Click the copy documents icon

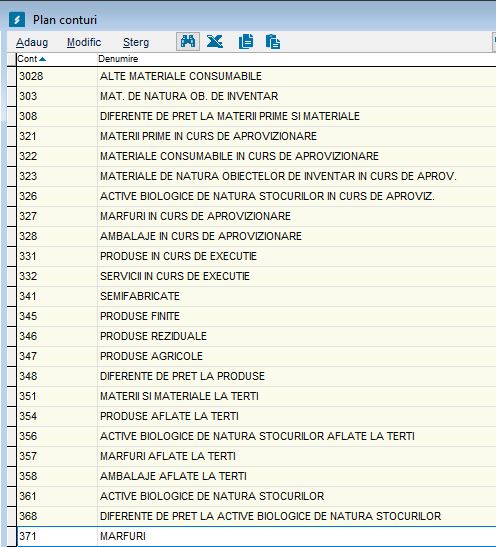(246, 42)
